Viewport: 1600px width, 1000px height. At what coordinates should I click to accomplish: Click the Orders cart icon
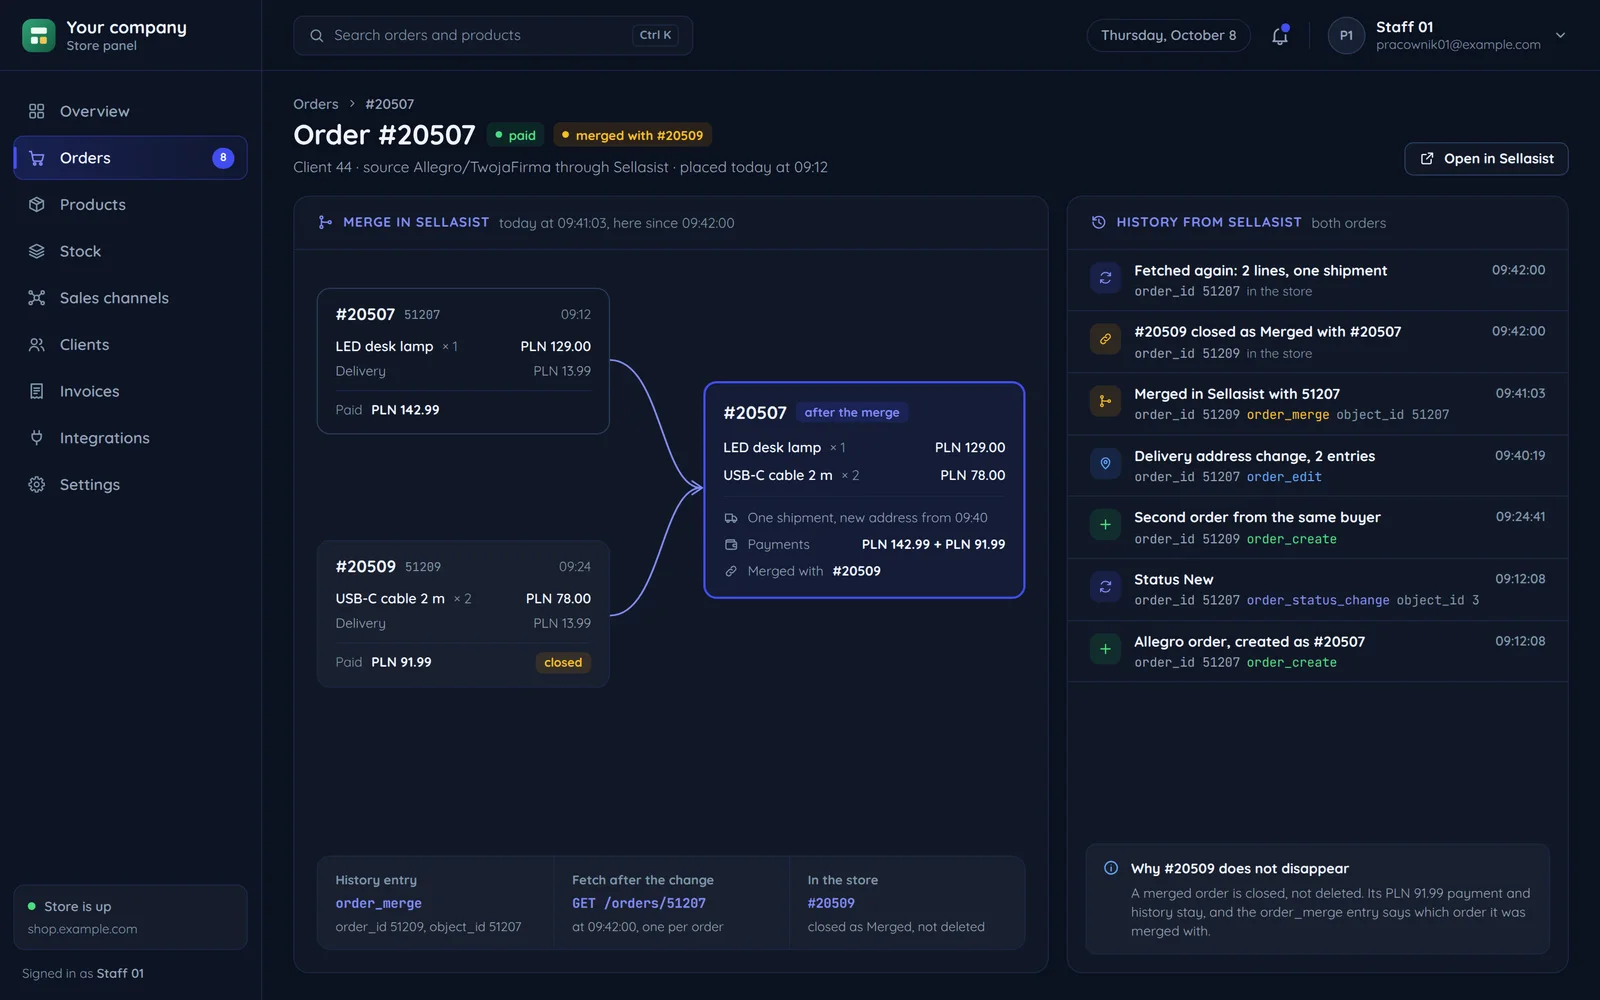(37, 158)
